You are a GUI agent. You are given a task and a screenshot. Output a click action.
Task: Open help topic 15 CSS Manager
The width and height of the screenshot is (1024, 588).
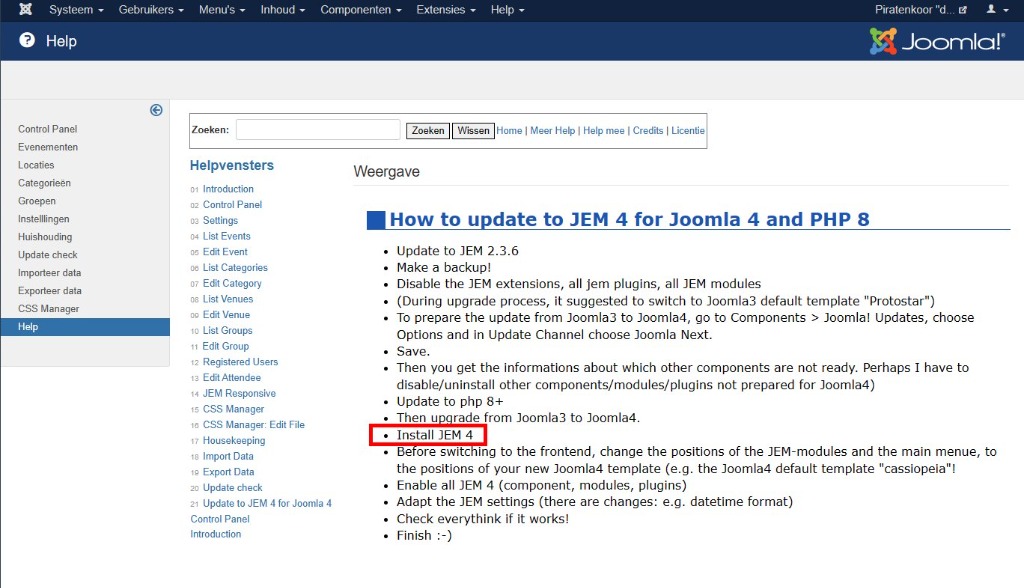tap(233, 409)
